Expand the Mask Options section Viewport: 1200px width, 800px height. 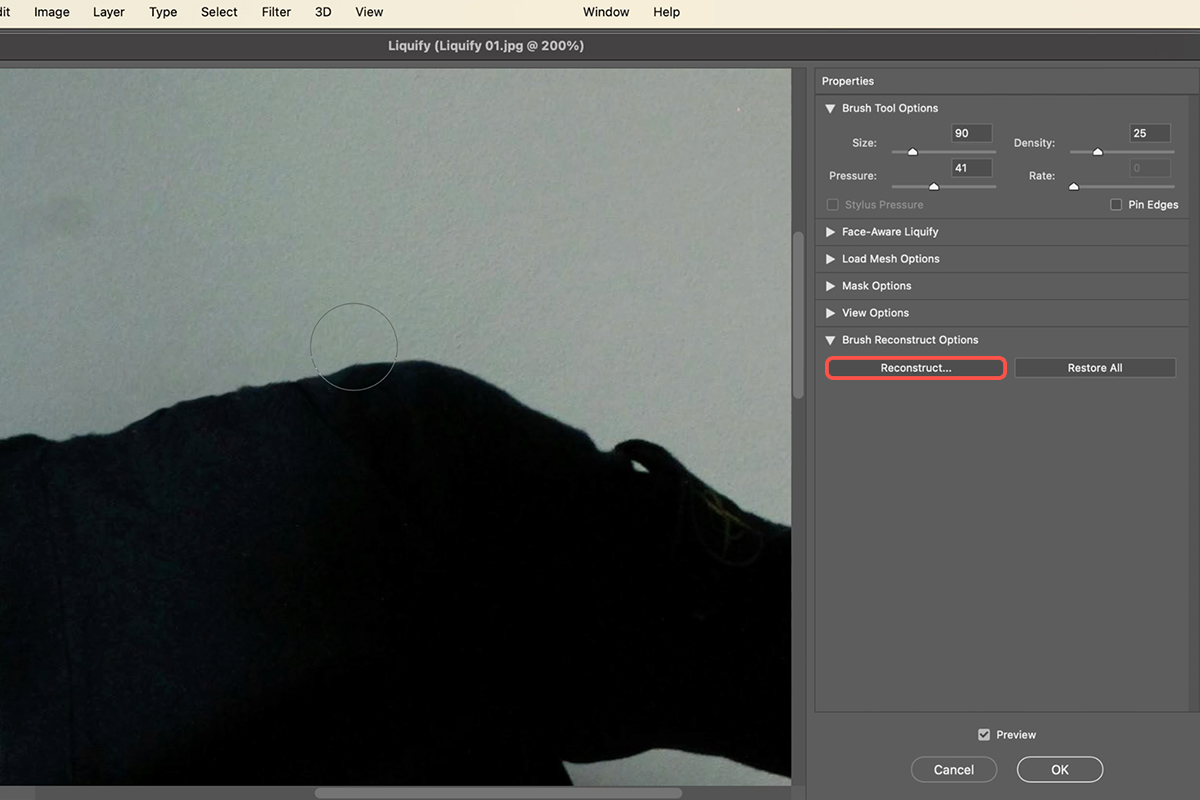point(830,286)
